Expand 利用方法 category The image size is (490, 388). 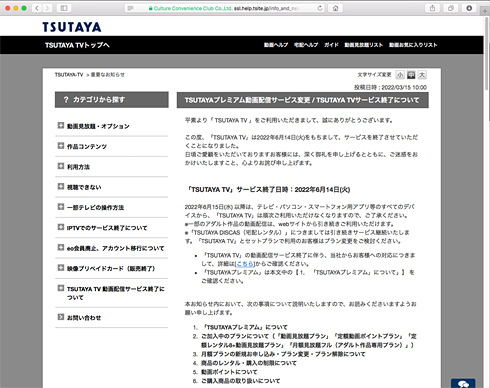tap(112, 167)
